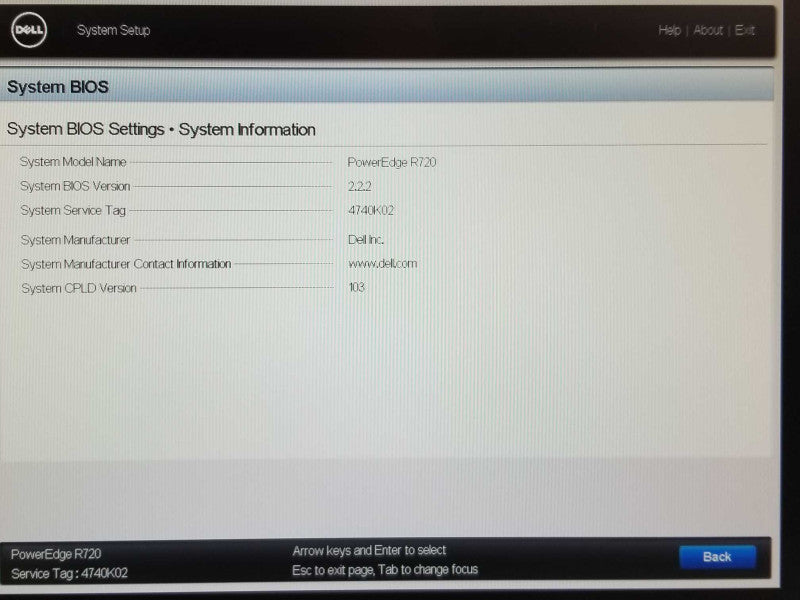The image size is (800, 600).
Task: Click the System Service Tag label
Action: pyautogui.click(x=73, y=210)
